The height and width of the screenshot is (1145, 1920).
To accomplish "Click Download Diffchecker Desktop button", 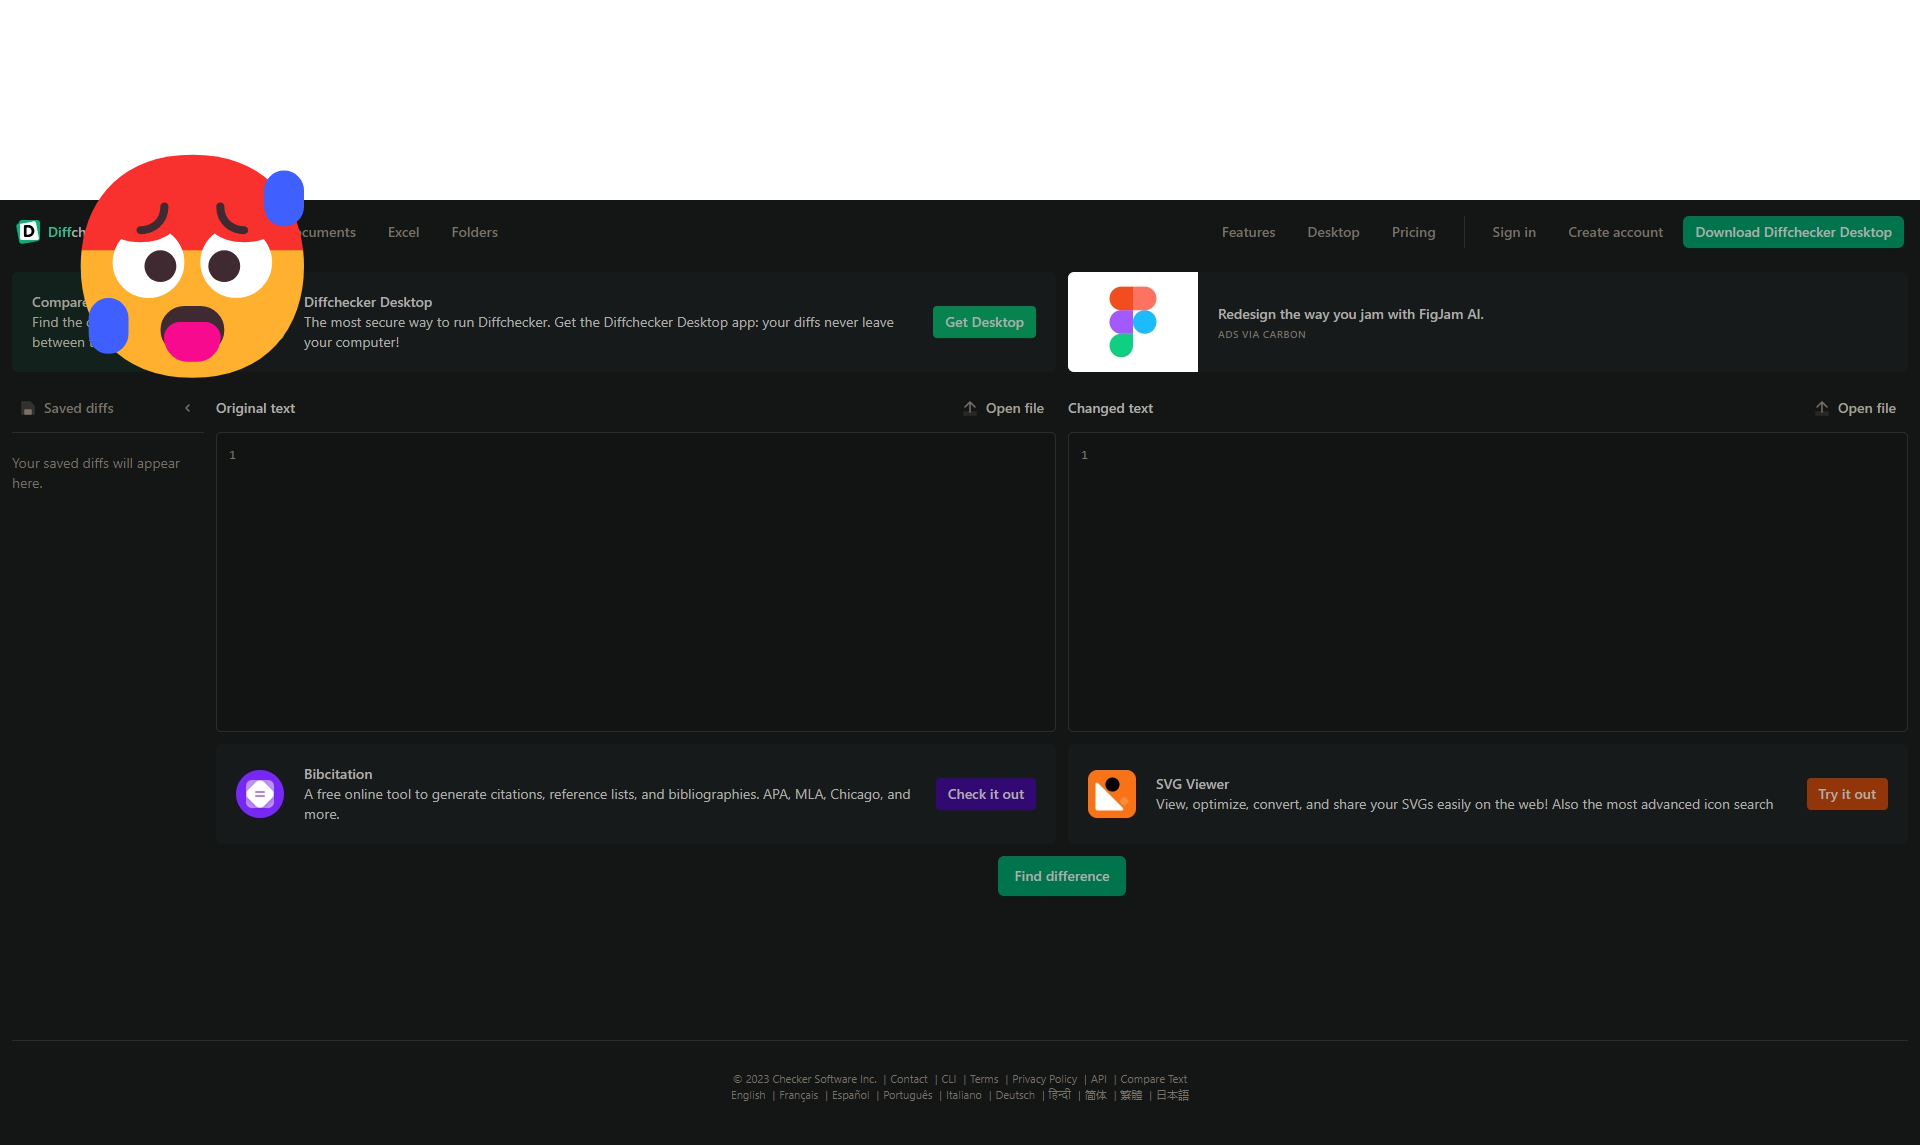I will pyautogui.click(x=1793, y=232).
